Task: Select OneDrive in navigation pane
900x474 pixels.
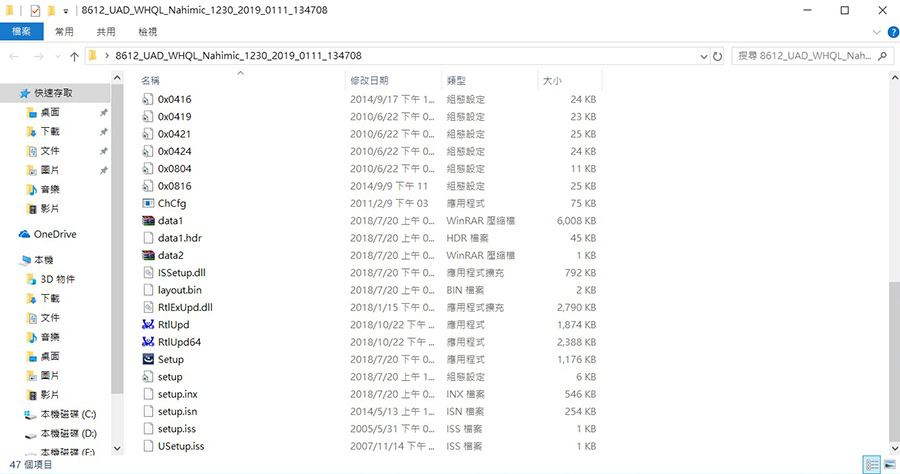Action: (55, 234)
